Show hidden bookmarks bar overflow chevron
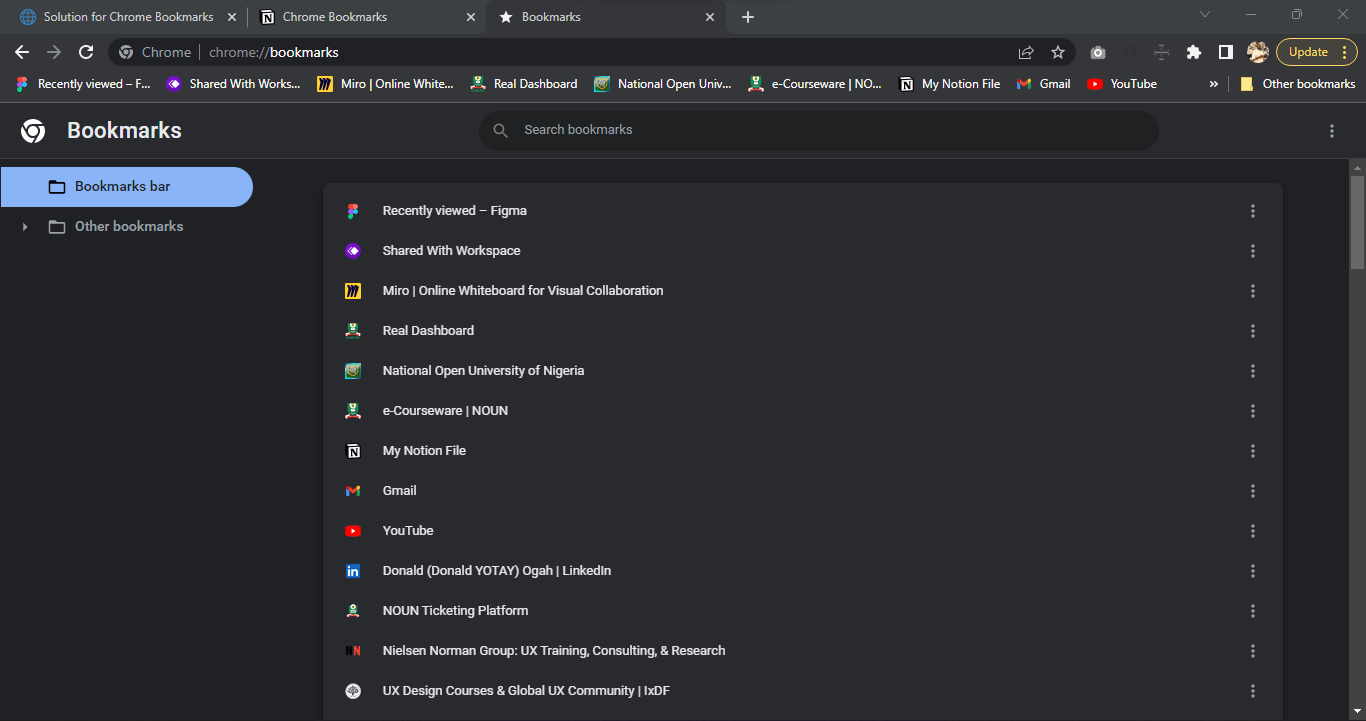1366x721 pixels. point(1214,84)
